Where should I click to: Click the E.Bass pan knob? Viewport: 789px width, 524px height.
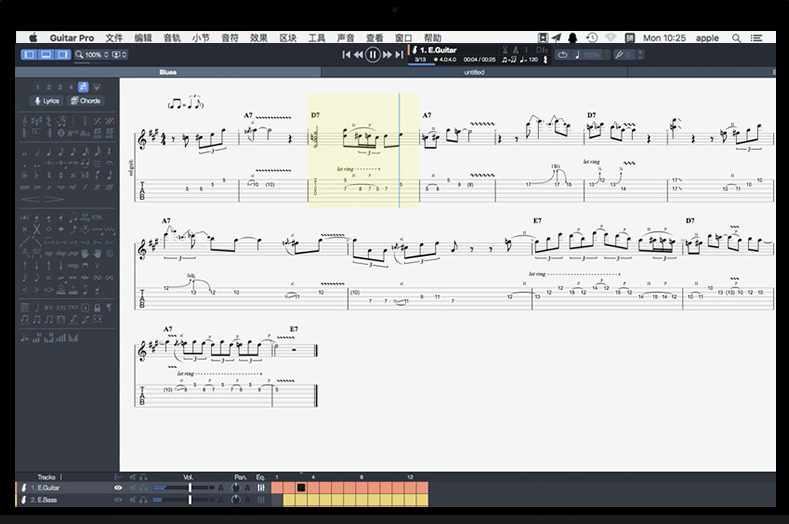(235, 500)
